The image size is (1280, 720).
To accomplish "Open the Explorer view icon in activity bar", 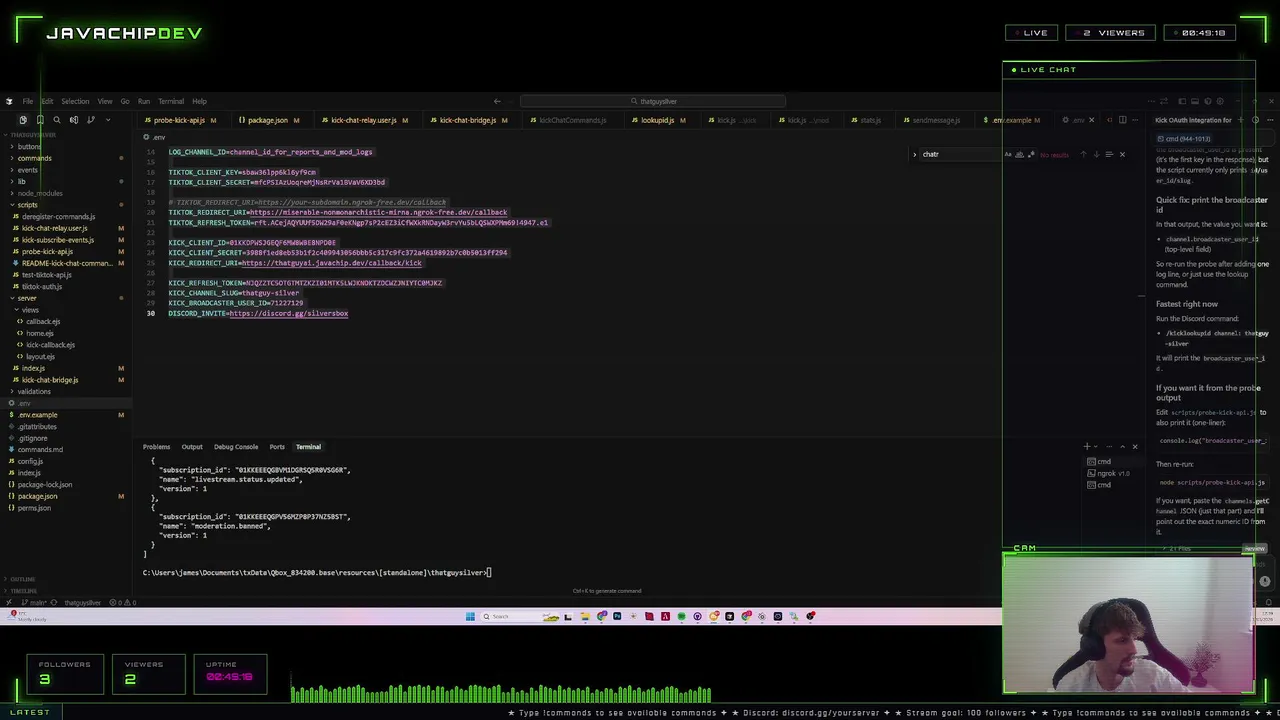I will point(22,120).
